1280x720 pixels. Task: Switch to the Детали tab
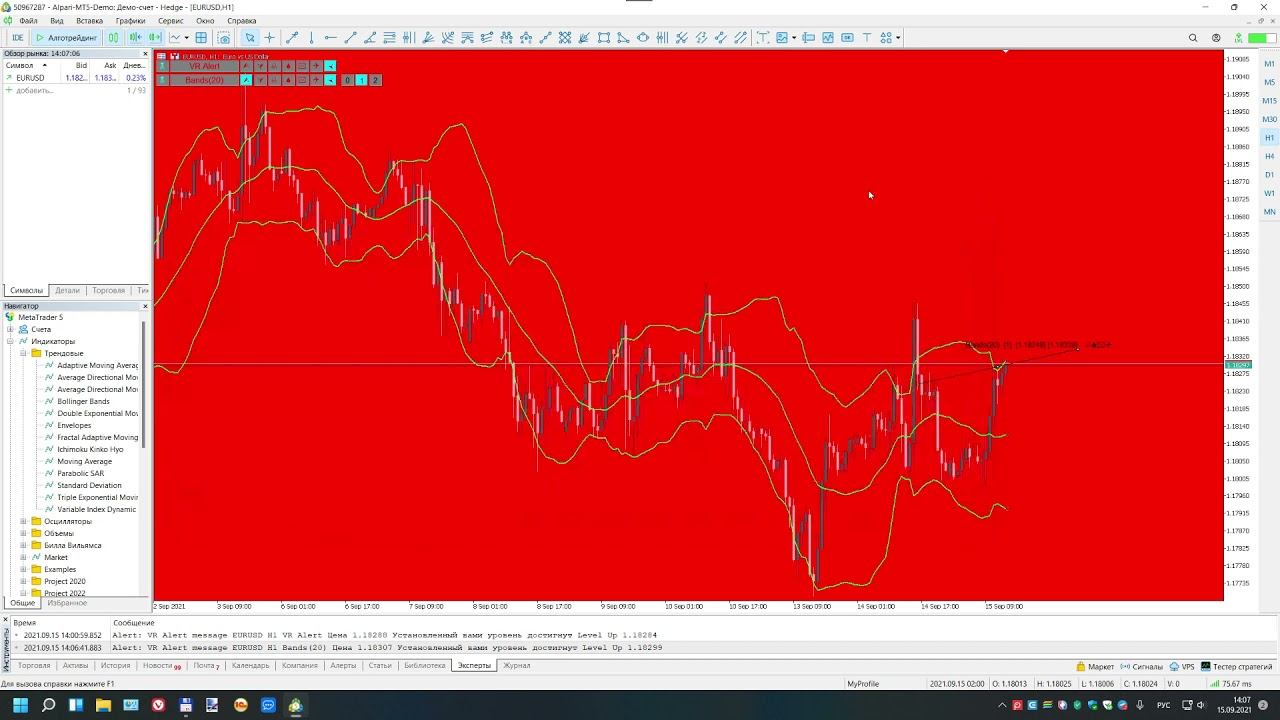point(67,290)
